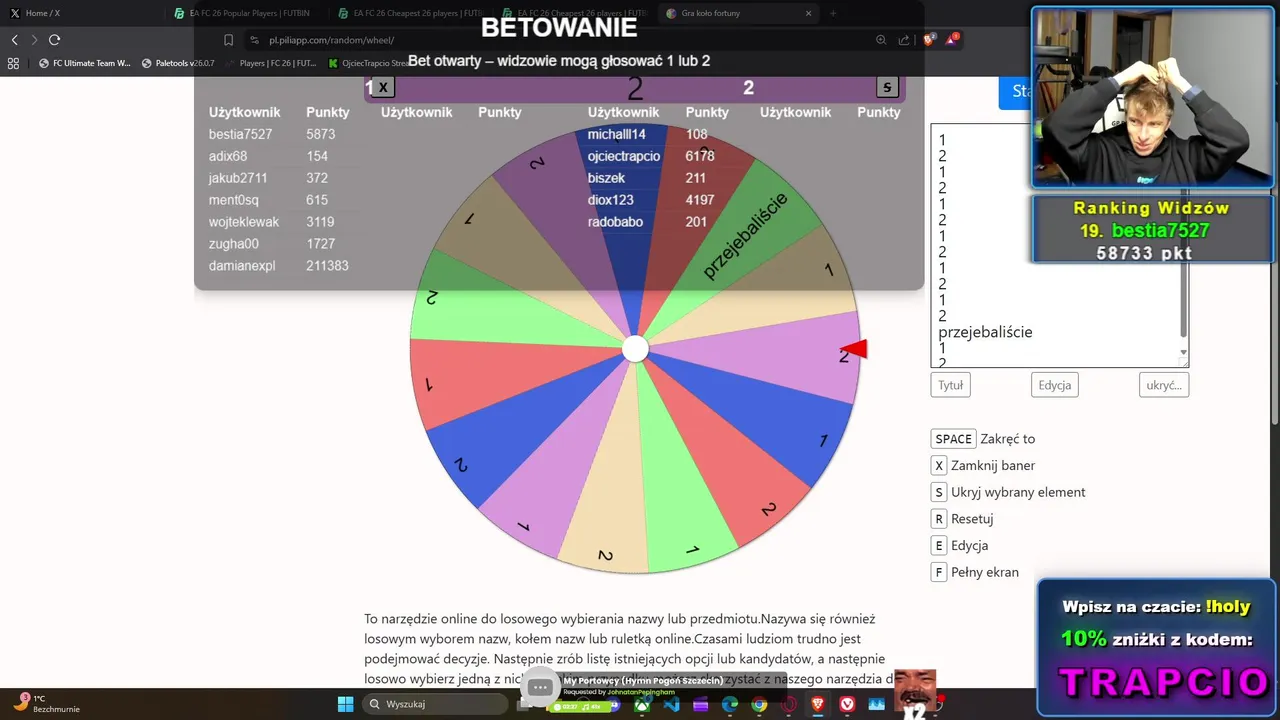Select the Gra koło fortuny tab
The image size is (1280, 720).
[738, 13]
